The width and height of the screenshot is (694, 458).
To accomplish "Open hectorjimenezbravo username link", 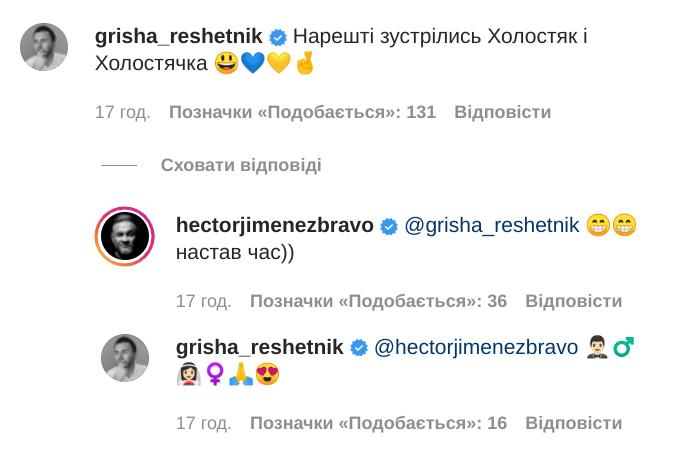I will point(274,226).
